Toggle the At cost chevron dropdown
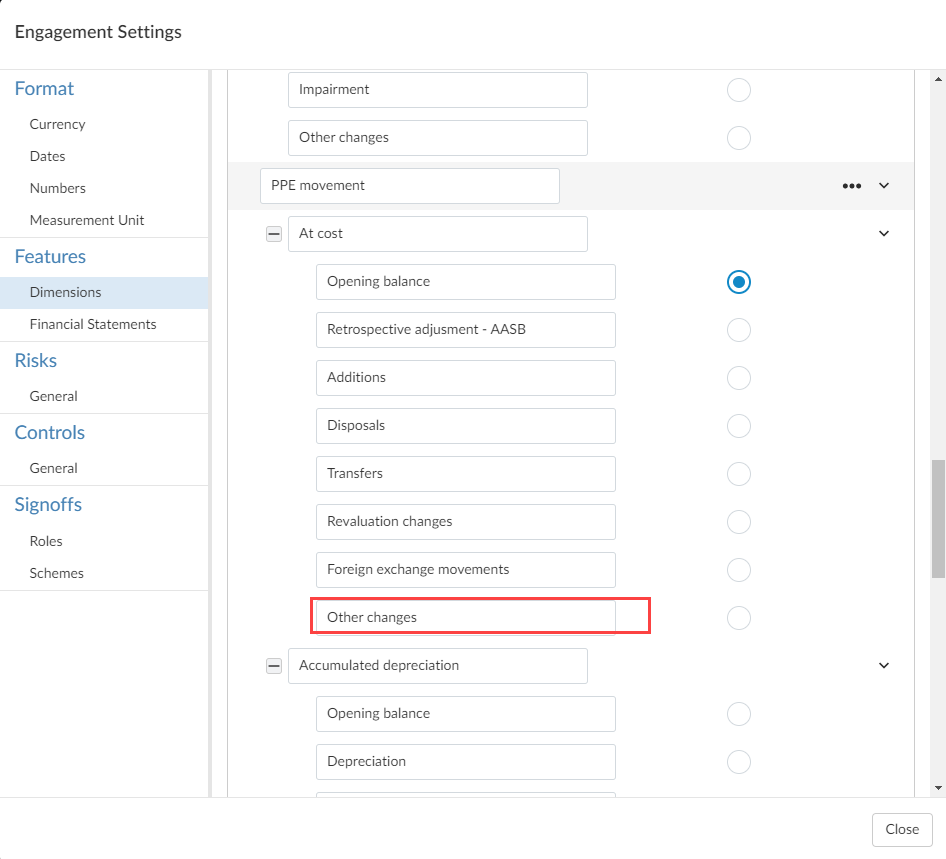The width and height of the screenshot is (946, 859). (x=884, y=234)
